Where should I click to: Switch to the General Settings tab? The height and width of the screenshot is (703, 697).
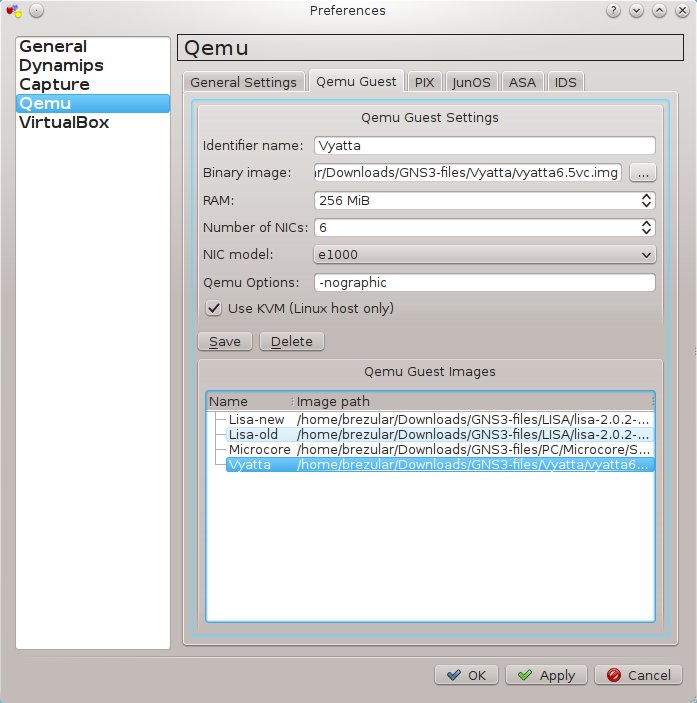coord(243,82)
